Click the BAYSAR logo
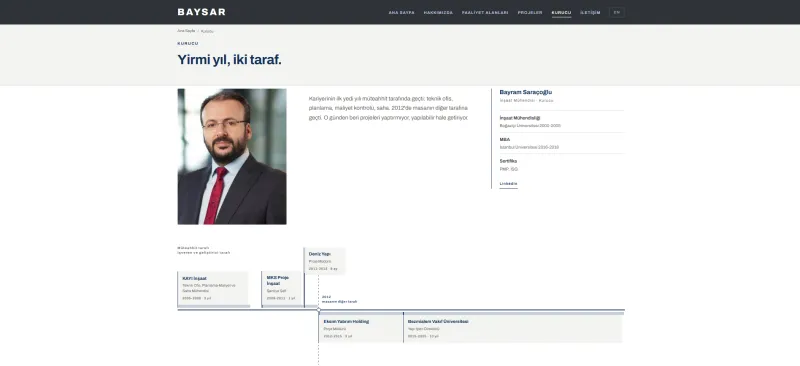 point(201,12)
